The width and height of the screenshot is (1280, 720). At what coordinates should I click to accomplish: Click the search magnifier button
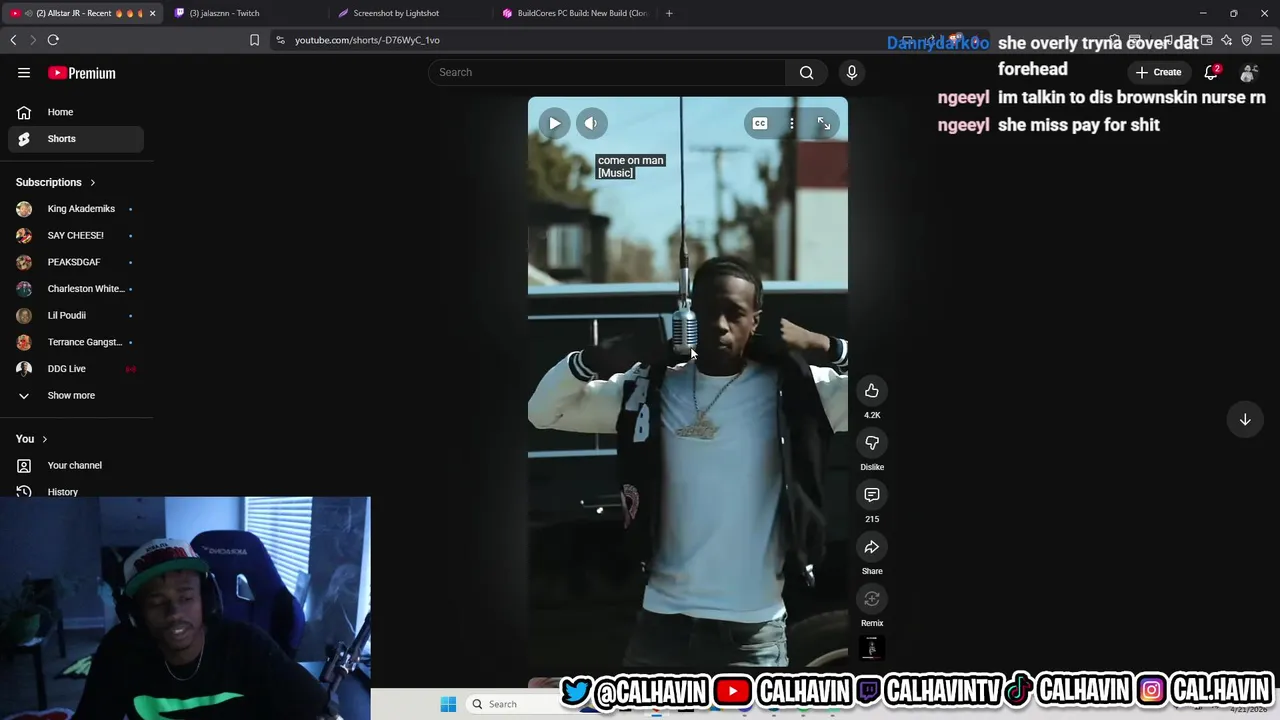tap(806, 72)
